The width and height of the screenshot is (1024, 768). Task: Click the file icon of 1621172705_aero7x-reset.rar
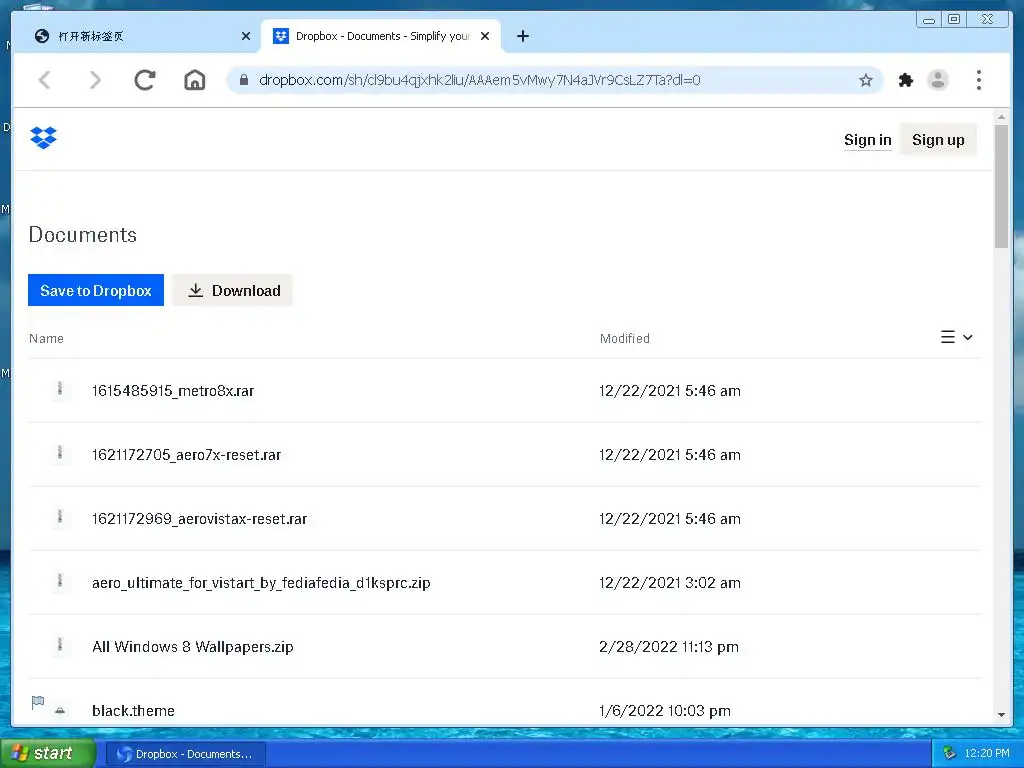point(60,453)
